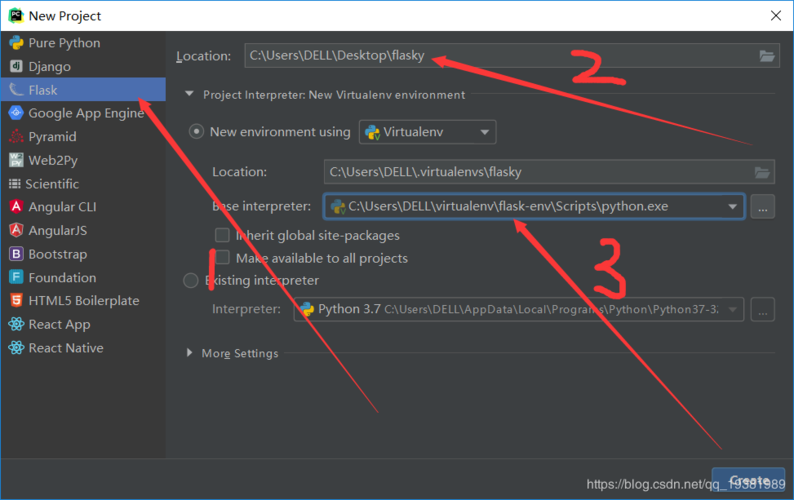Click the Create button
794x500 pixels.
(748, 480)
